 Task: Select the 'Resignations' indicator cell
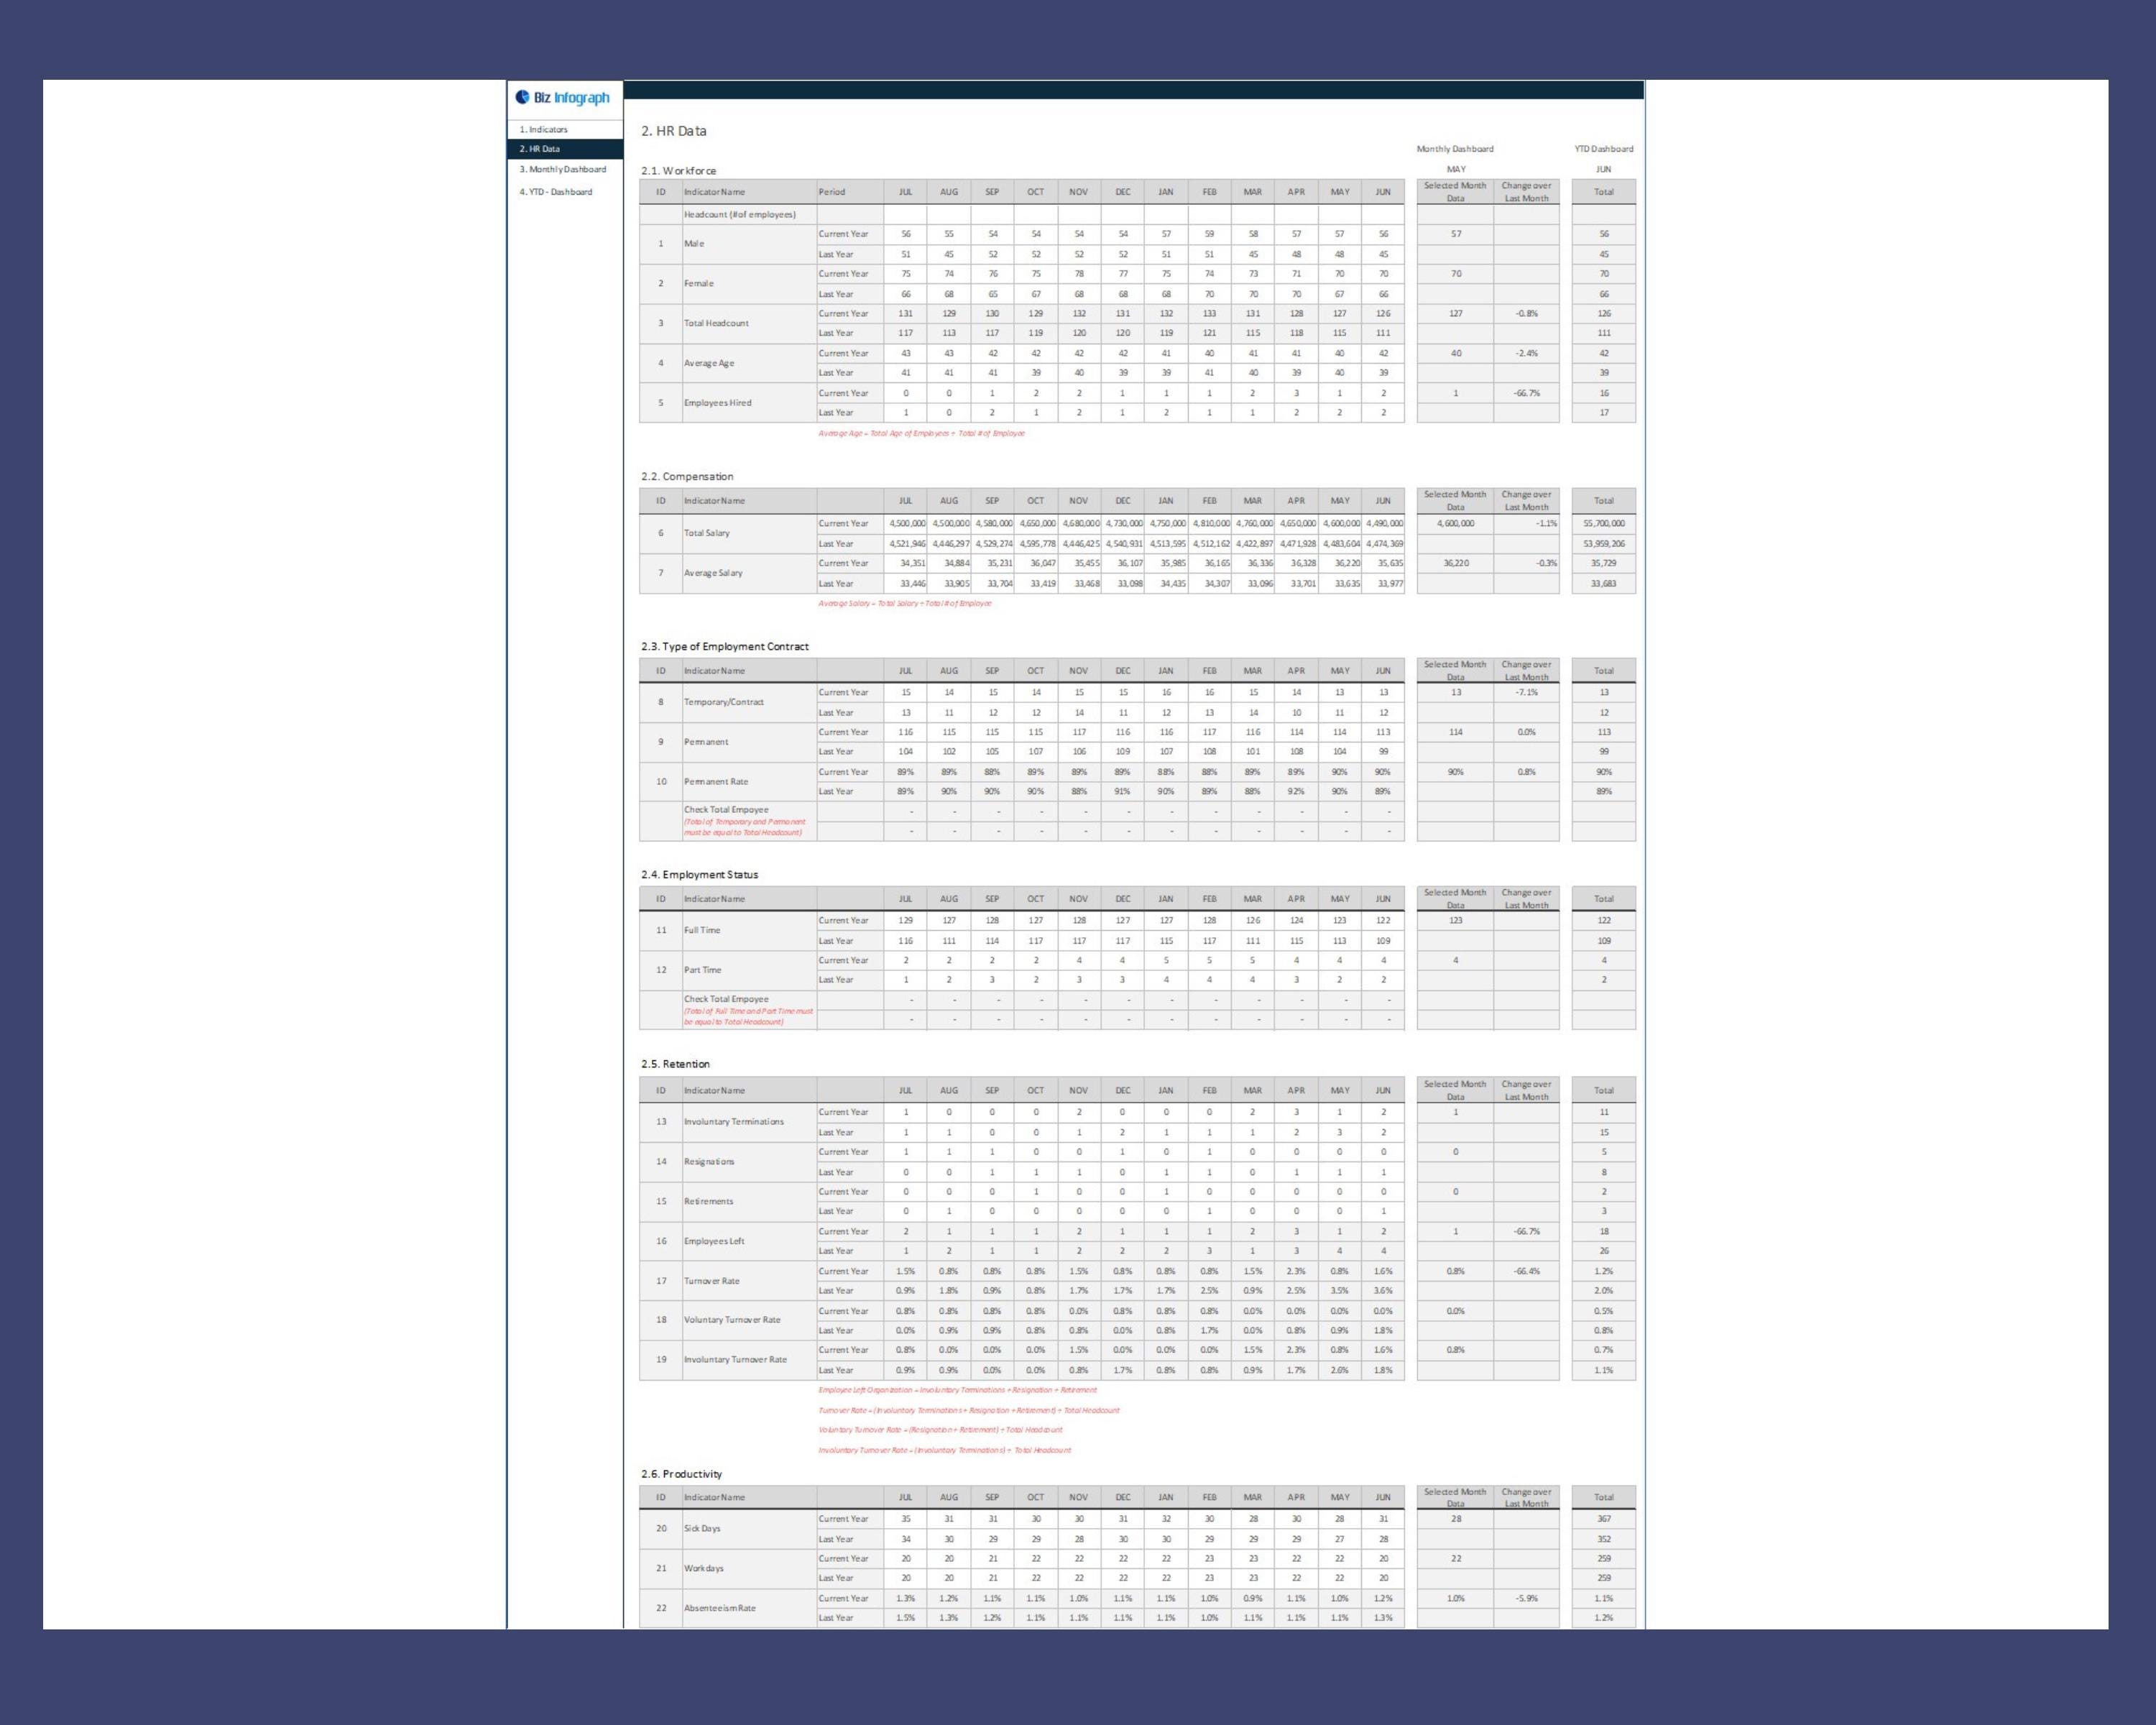click(749, 1162)
